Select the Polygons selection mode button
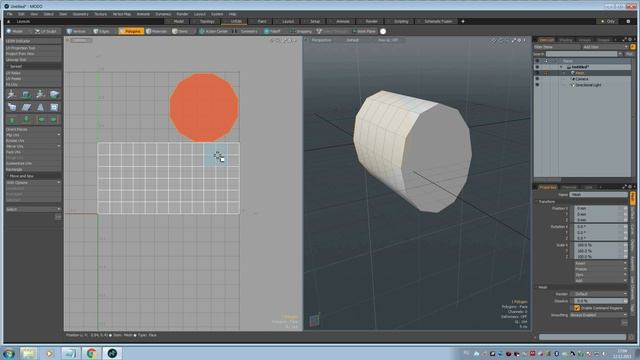The width and height of the screenshot is (640, 360). 131,31
